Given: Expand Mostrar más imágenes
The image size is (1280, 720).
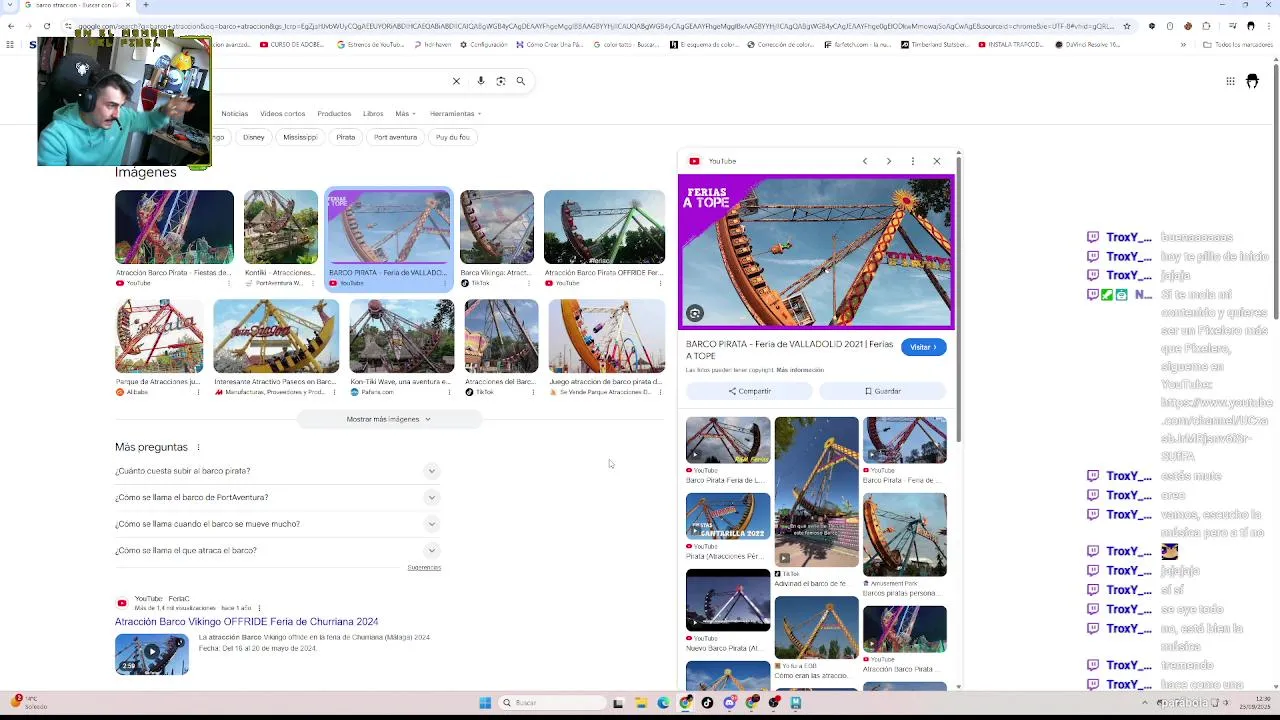Looking at the screenshot, I should (389, 419).
